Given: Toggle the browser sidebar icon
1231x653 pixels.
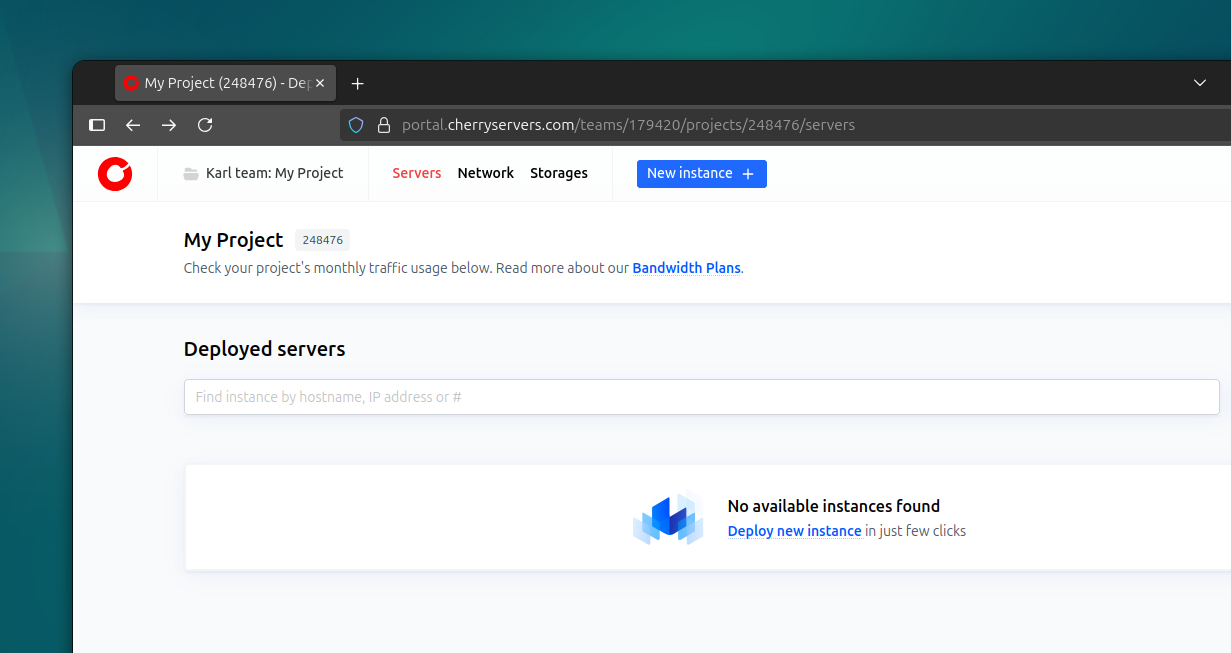Looking at the screenshot, I should (x=97, y=125).
